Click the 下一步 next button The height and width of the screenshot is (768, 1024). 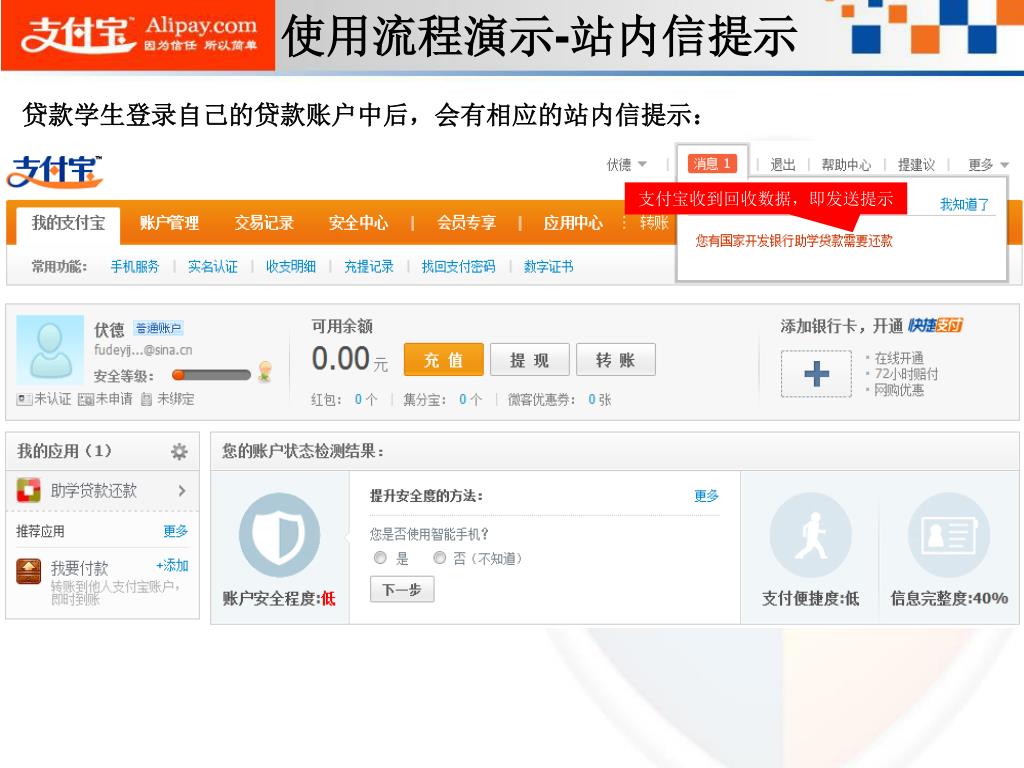point(402,590)
